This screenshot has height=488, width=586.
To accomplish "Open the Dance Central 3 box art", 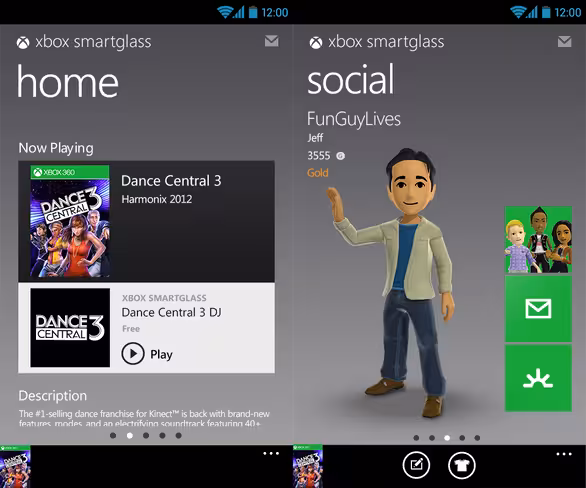I will [70, 221].
